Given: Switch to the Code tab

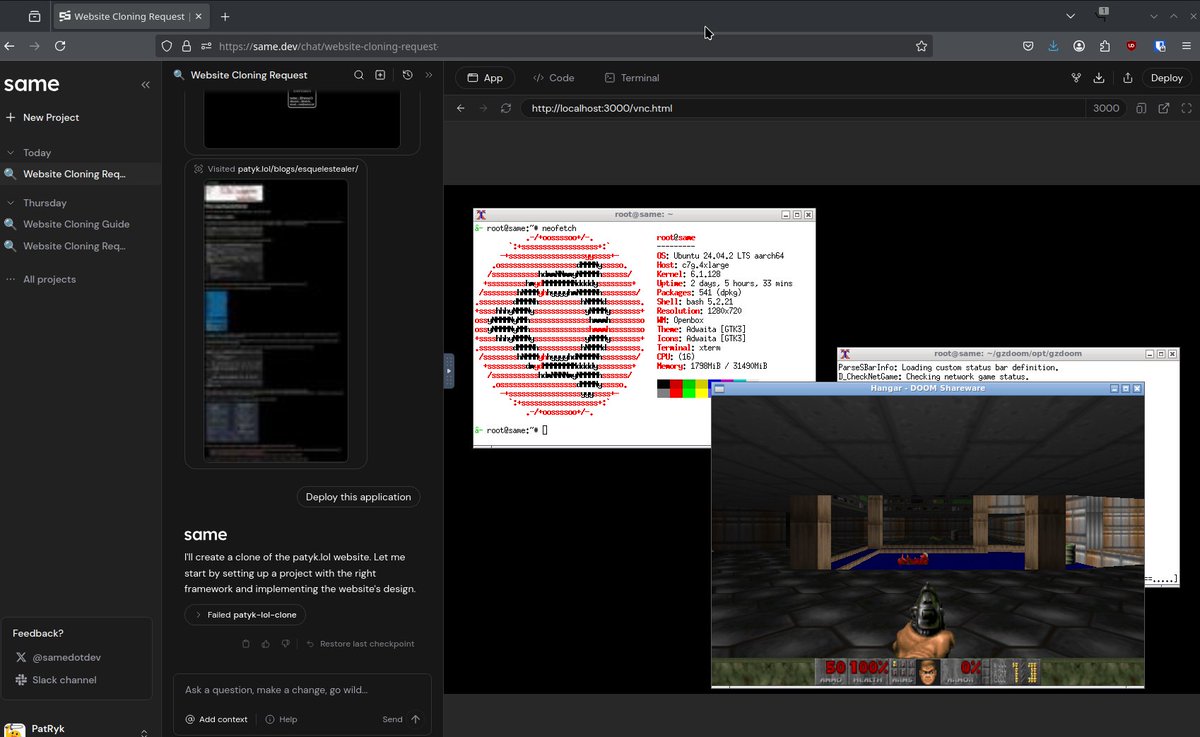Looking at the screenshot, I should coord(554,78).
